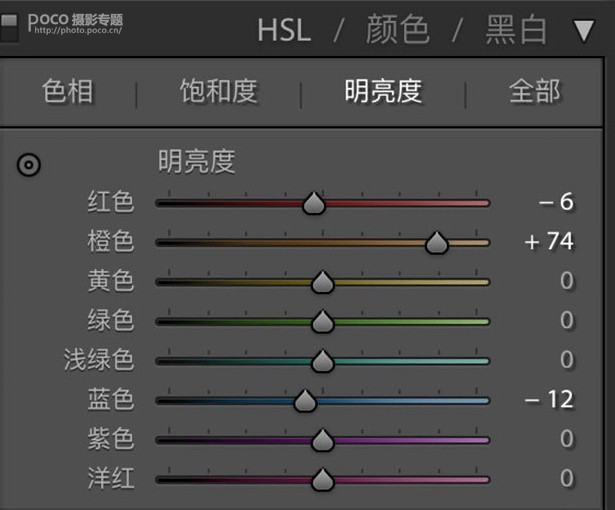The width and height of the screenshot is (615, 510).
Task: Click the 洋红 value field showing 0
Action: [x=567, y=478]
